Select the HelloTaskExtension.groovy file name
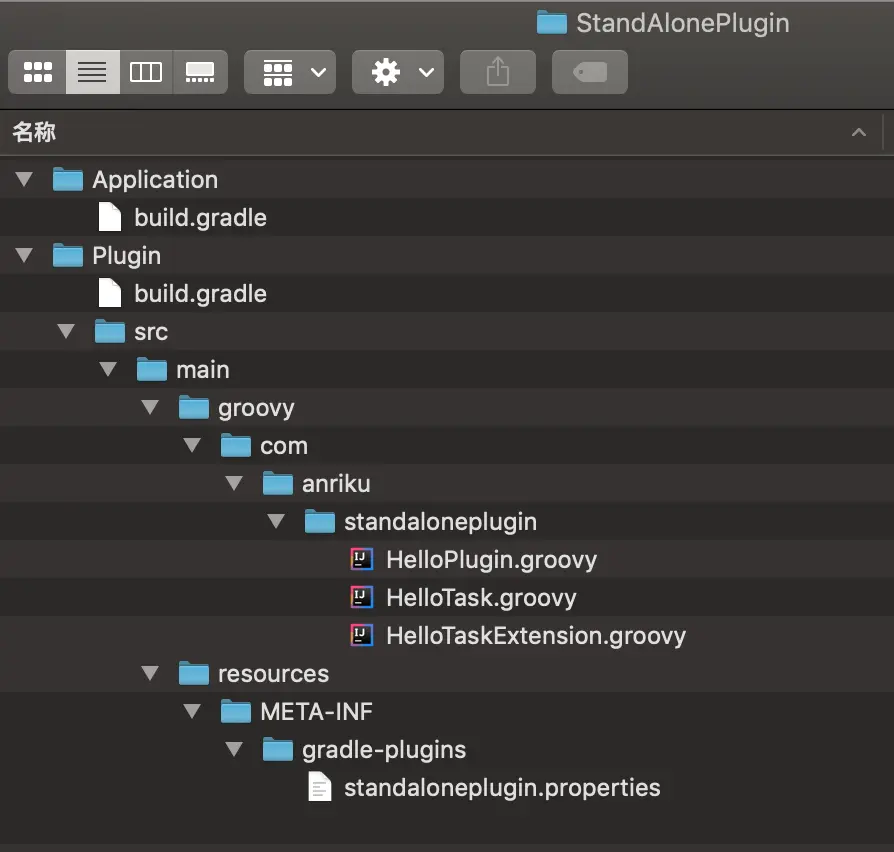The width and height of the screenshot is (894, 852). (x=536, y=636)
